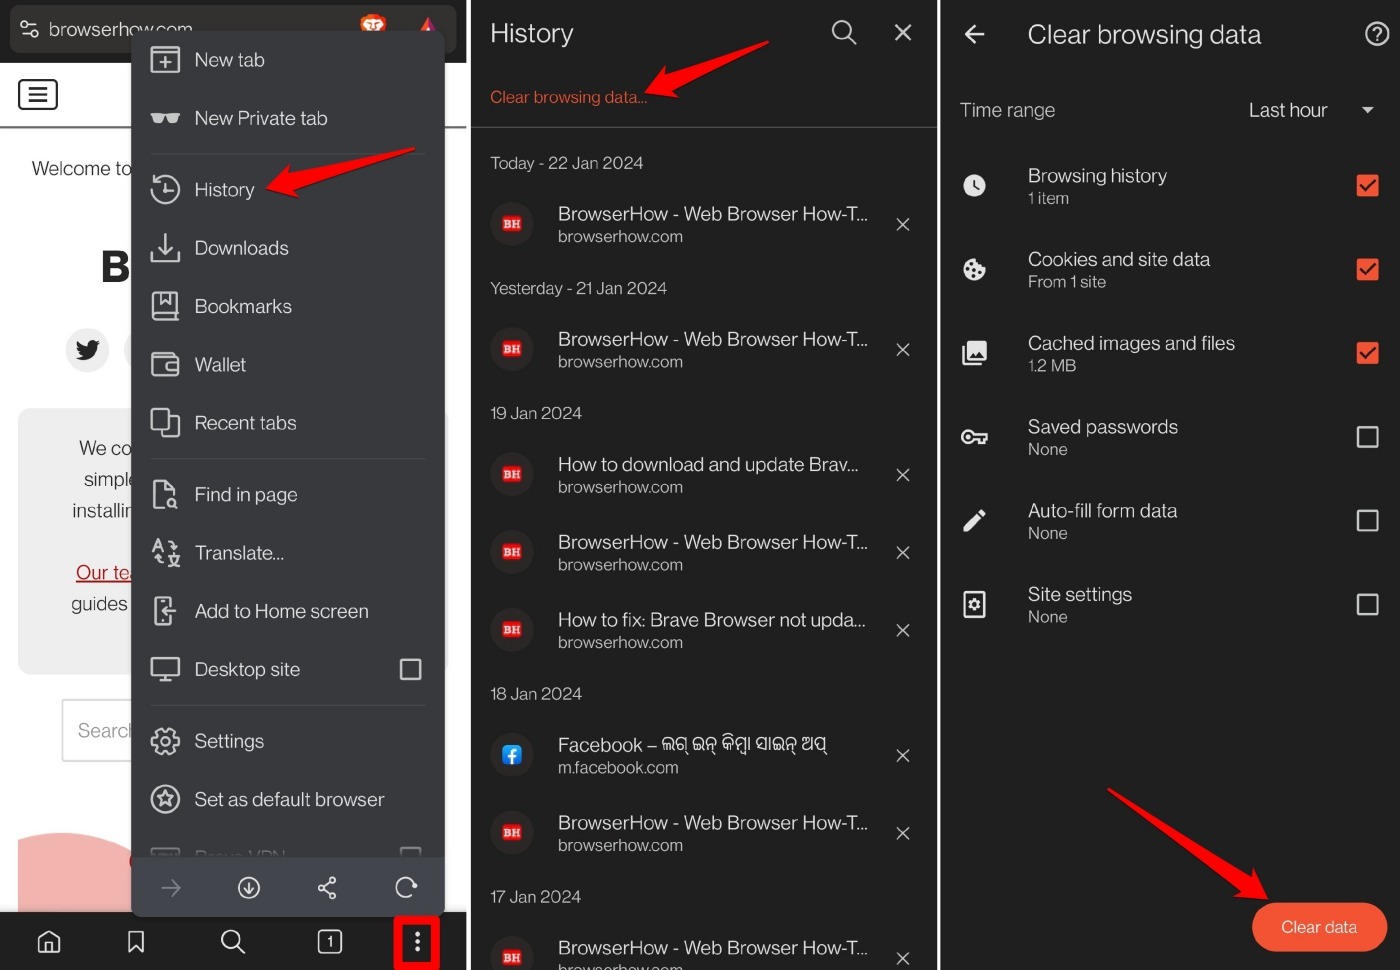Choose Translate... from menu
The width and height of the screenshot is (1400, 970).
pos(288,553)
